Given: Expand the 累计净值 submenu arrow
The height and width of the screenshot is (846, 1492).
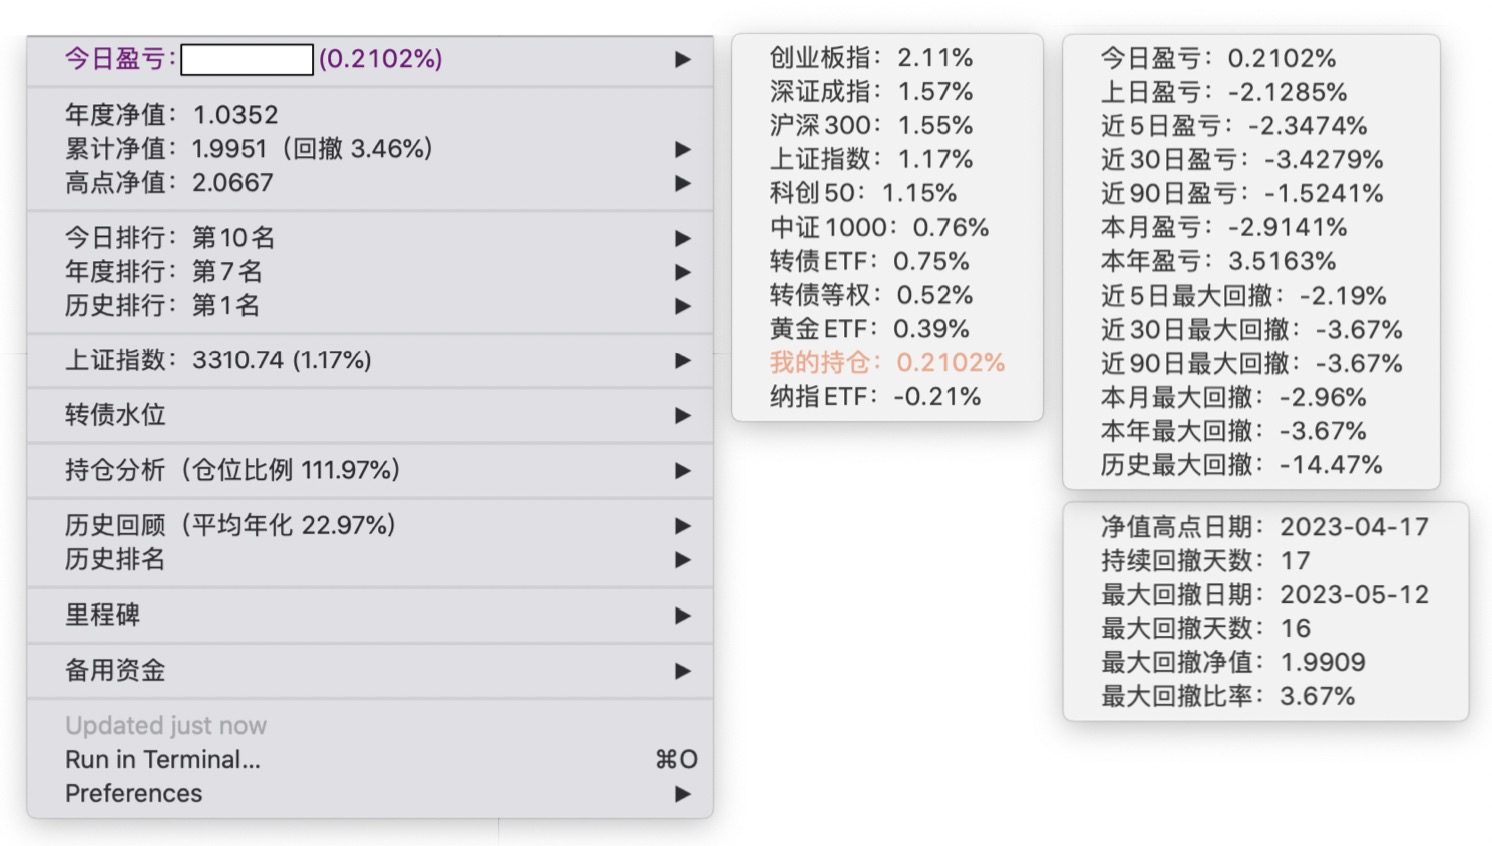Looking at the screenshot, I should (x=683, y=149).
